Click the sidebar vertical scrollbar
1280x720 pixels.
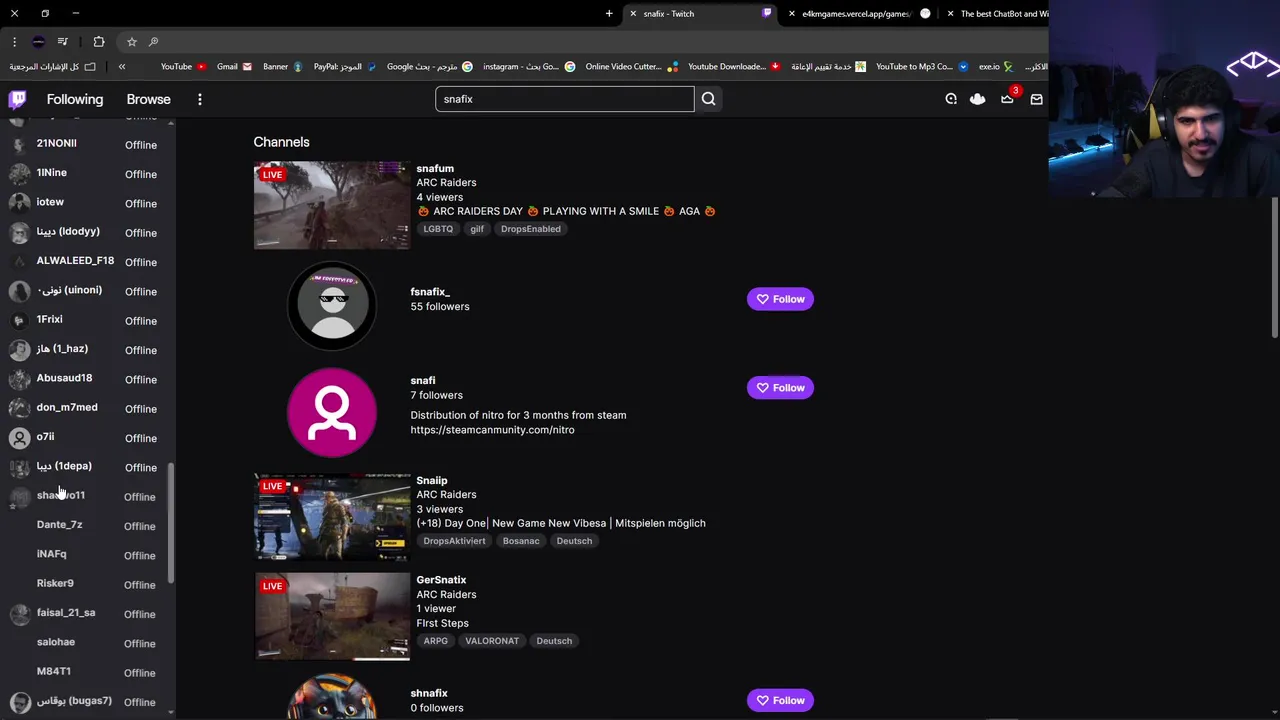171,523
